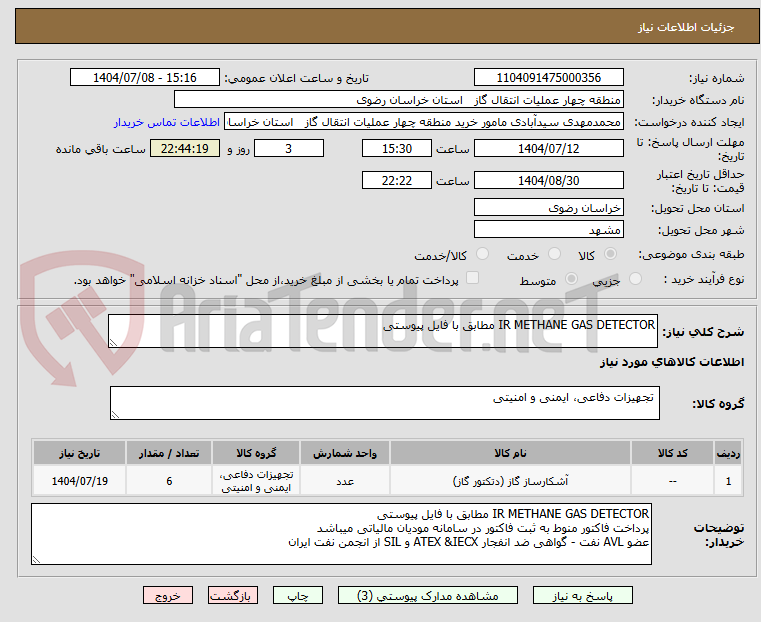Click the ردیف column header
This screenshot has width=761, height=622.
click(728, 453)
